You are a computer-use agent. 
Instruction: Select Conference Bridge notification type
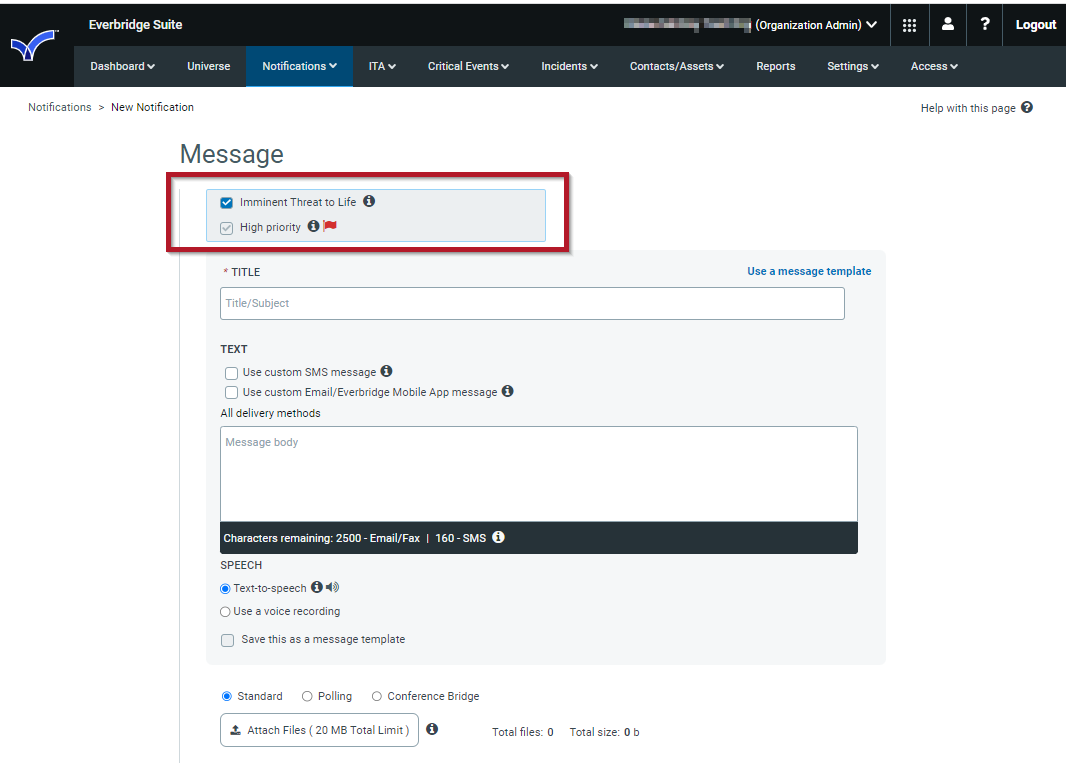(x=377, y=697)
